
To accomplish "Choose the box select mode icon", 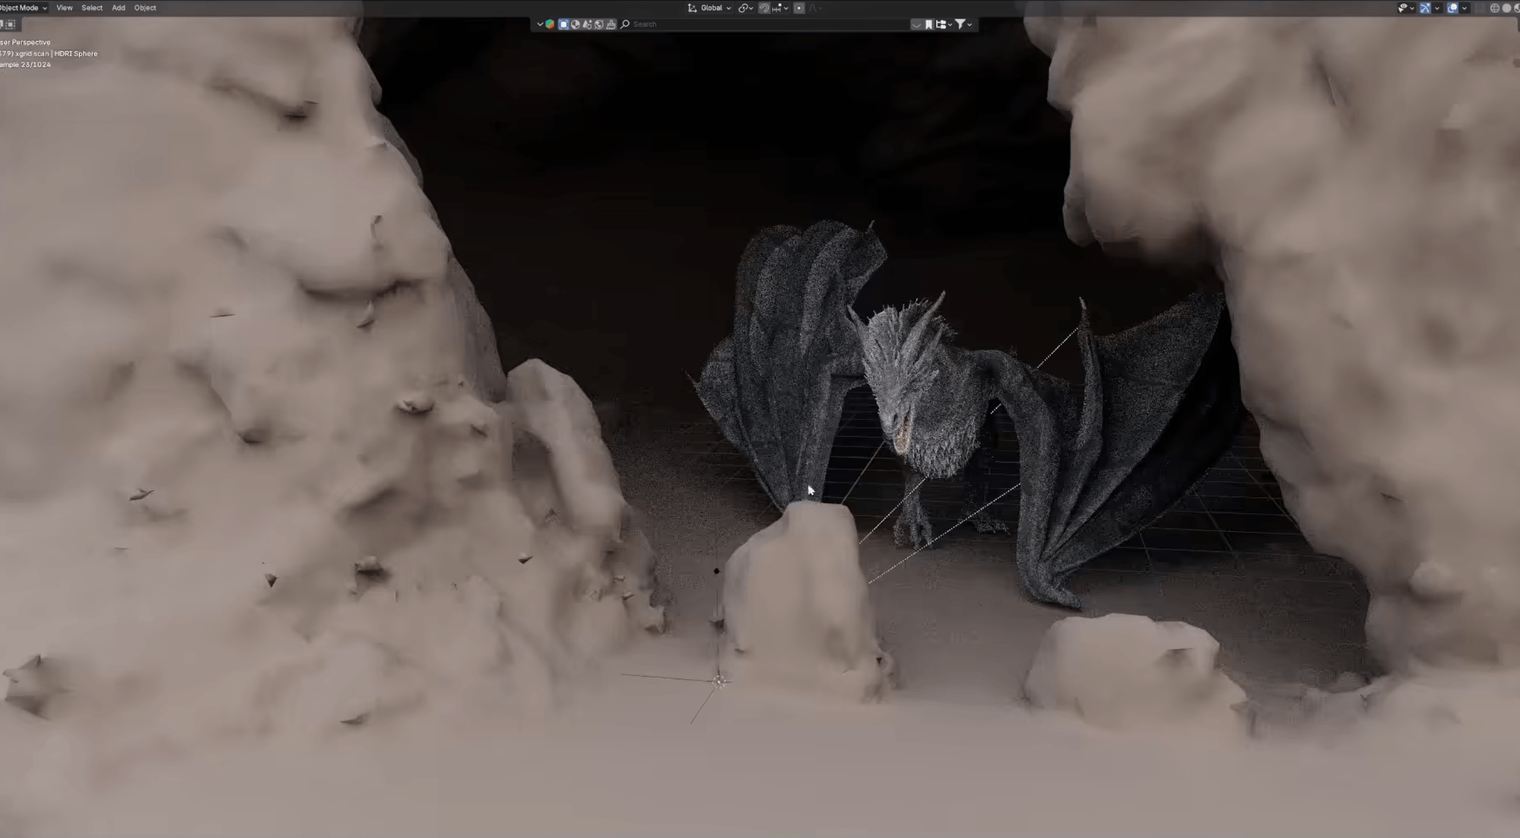I will tap(9, 24).
